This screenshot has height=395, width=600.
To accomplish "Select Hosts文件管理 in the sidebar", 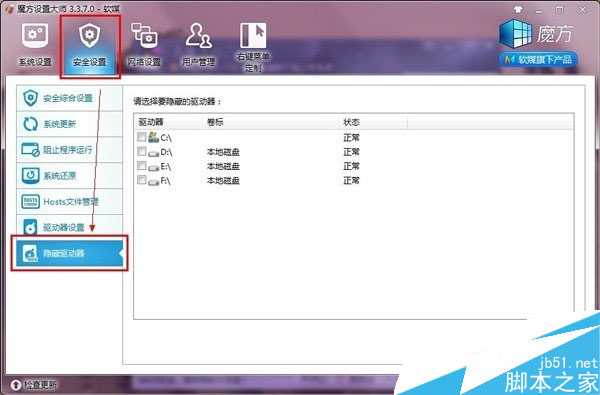I will click(69, 201).
